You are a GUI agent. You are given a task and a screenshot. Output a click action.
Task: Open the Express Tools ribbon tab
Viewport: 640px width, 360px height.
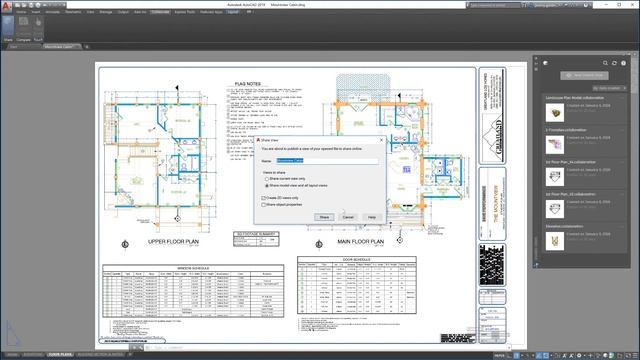point(184,12)
